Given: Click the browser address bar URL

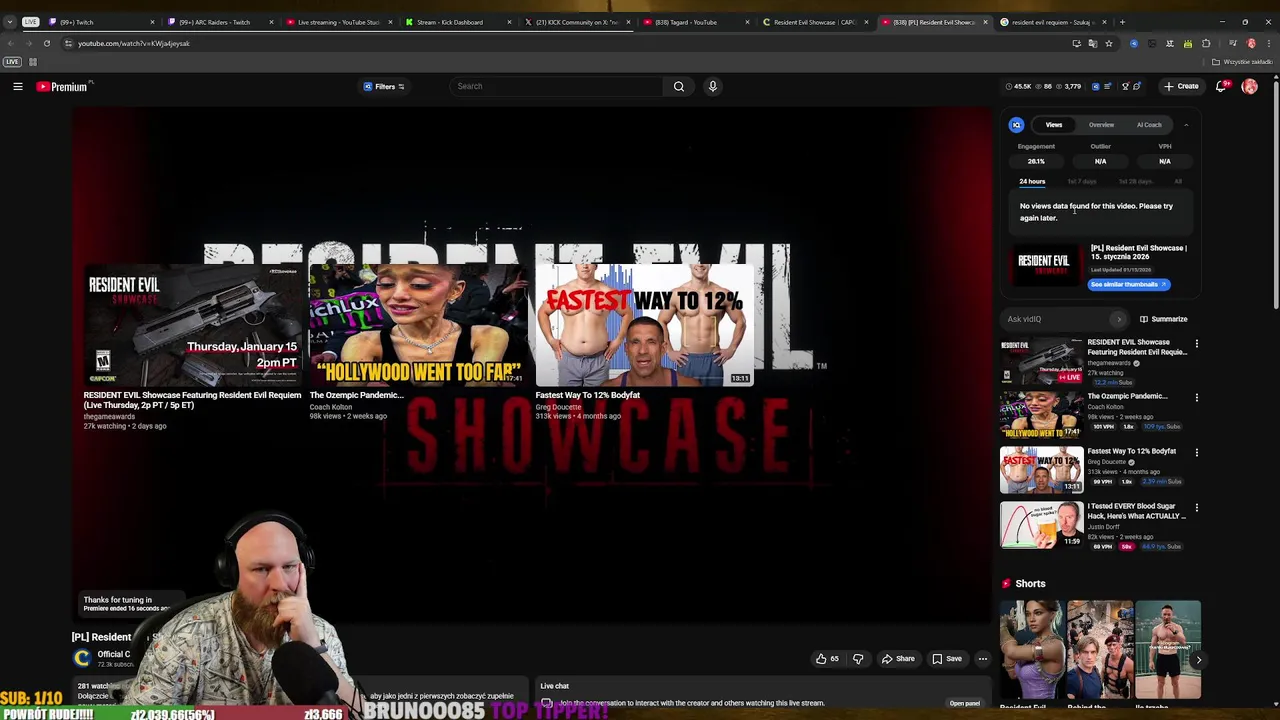Looking at the screenshot, I should click(134, 44).
